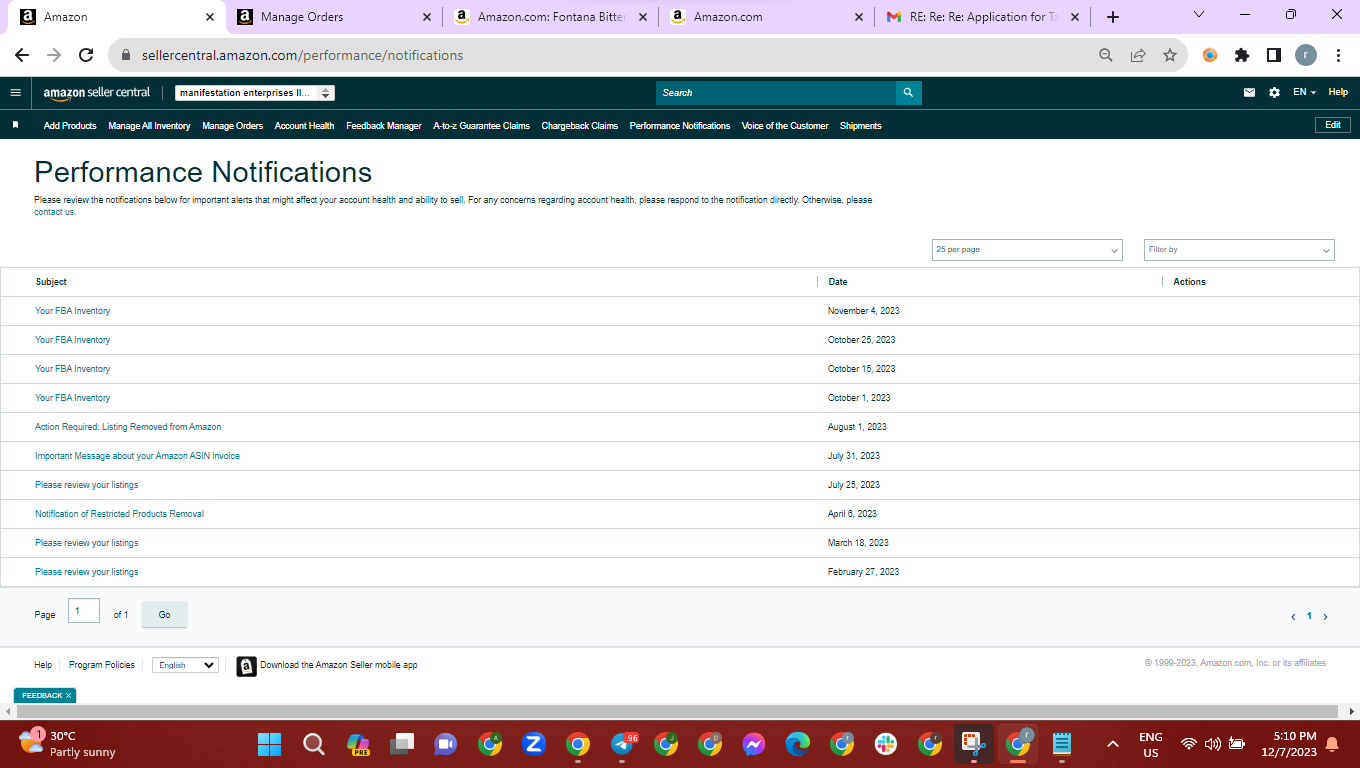
Task: Click the contact us link
Action: pos(55,212)
